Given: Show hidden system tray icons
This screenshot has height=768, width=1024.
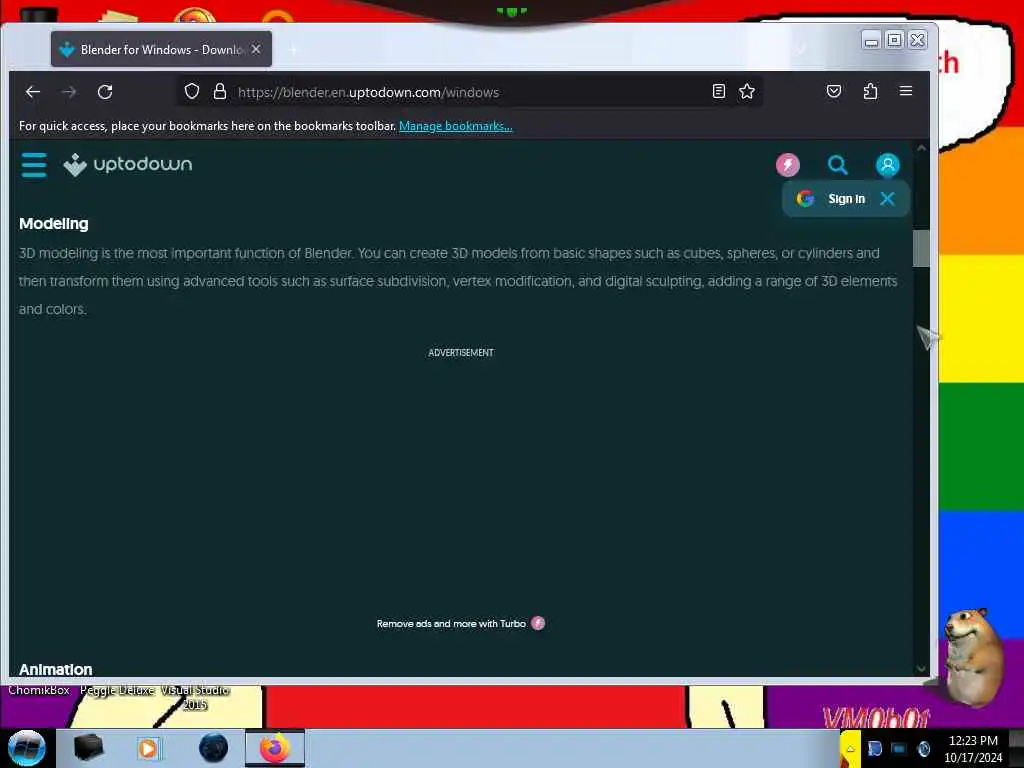Looking at the screenshot, I should (850, 748).
